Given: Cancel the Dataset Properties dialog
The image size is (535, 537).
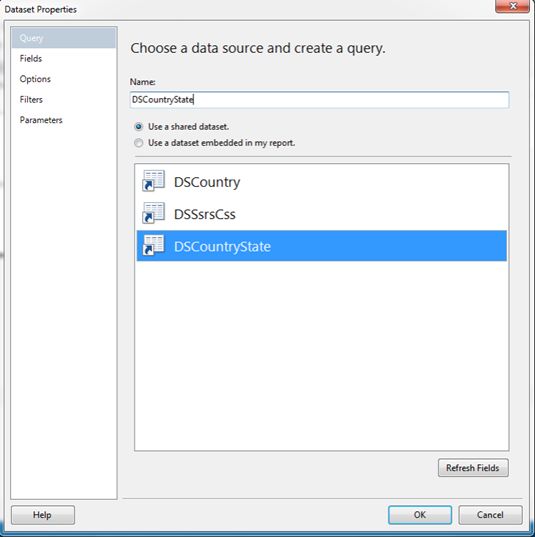Looking at the screenshot, I should 490,515.
